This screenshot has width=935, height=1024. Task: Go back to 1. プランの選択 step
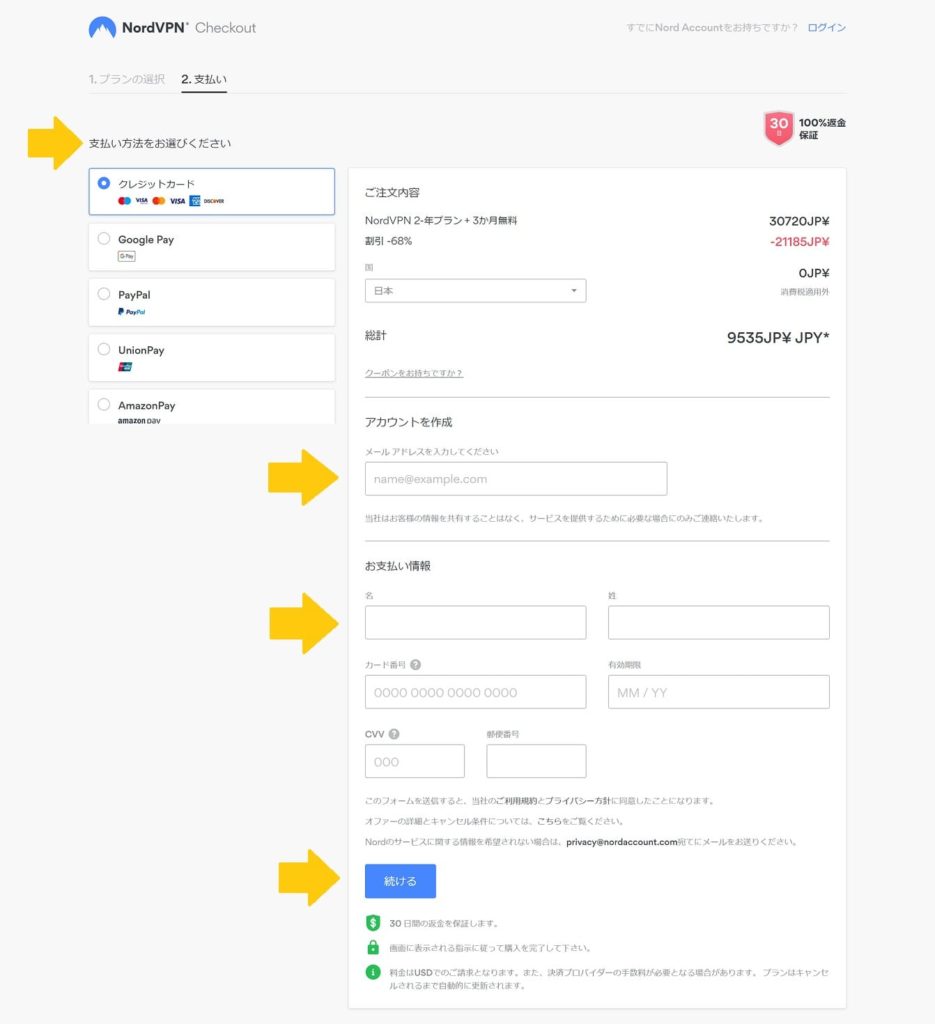(127, 79)
